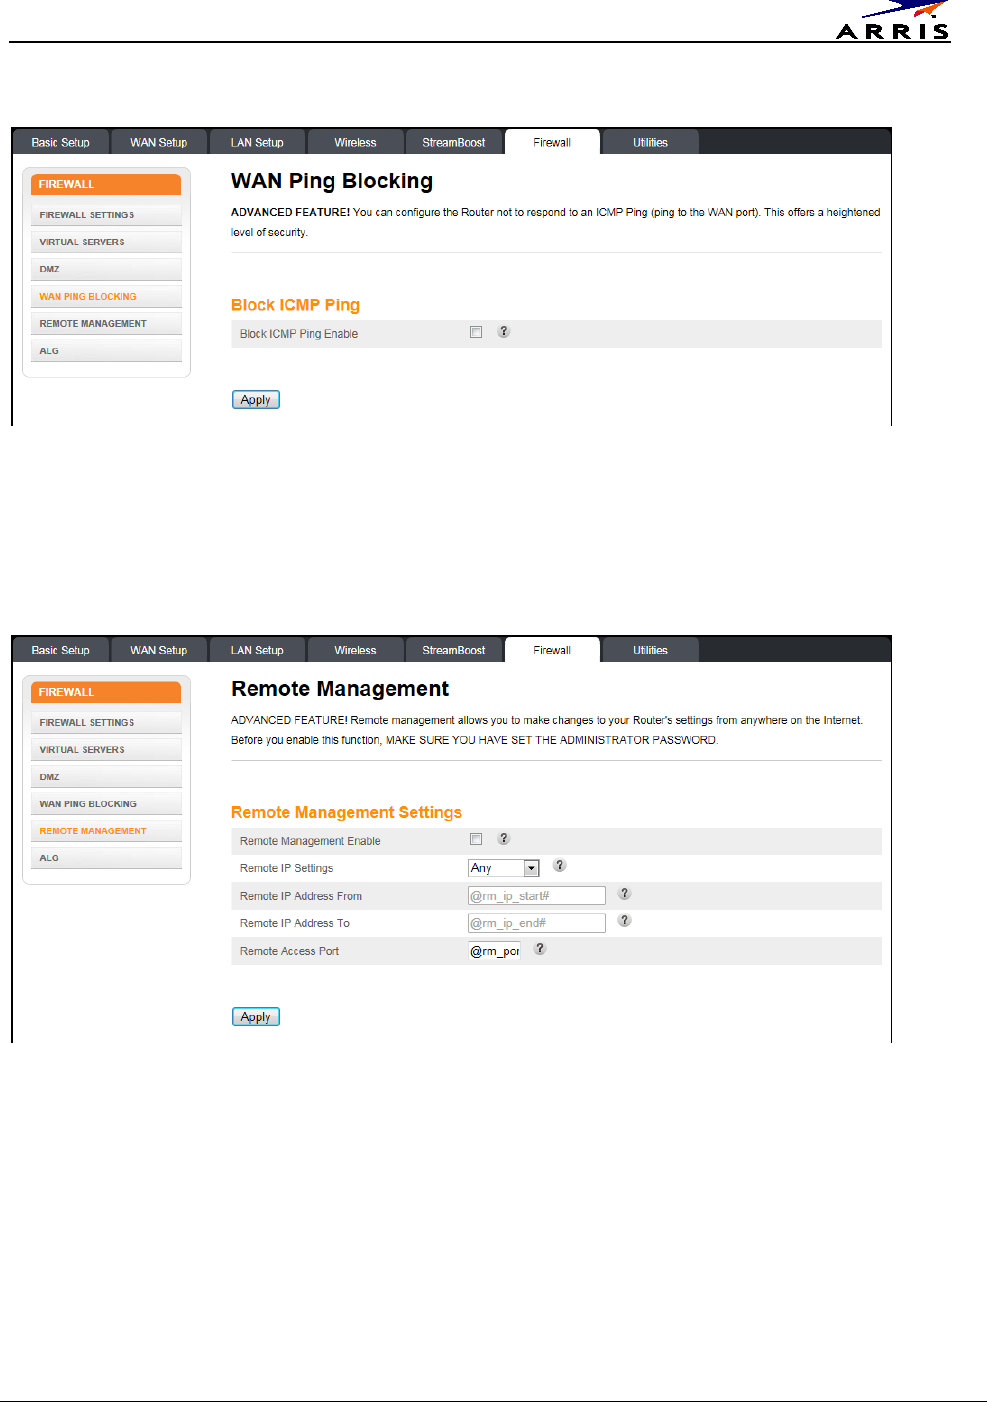Viewport: 987px width, 1402px height.
Task: Apply the WAN Ping Blocking settings
Action: click(x=256, y=399)
